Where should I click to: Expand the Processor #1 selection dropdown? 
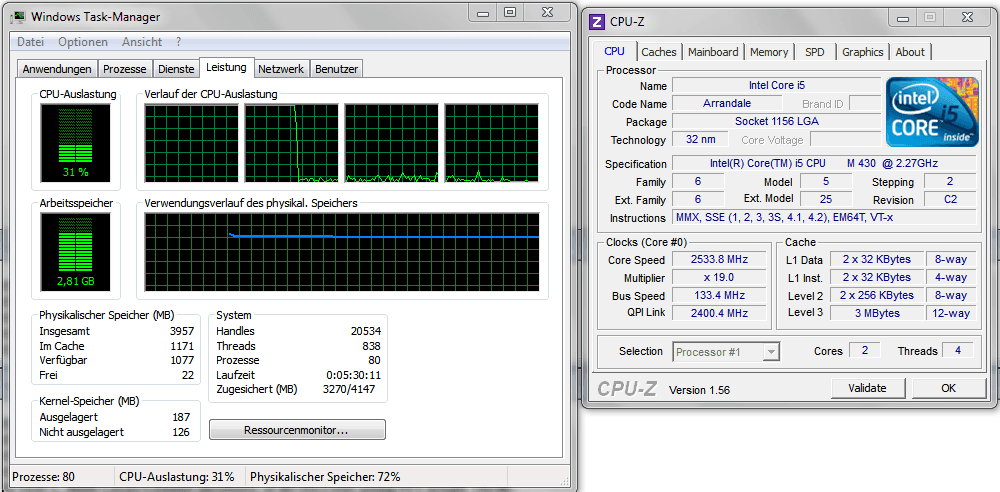point(771,352)
